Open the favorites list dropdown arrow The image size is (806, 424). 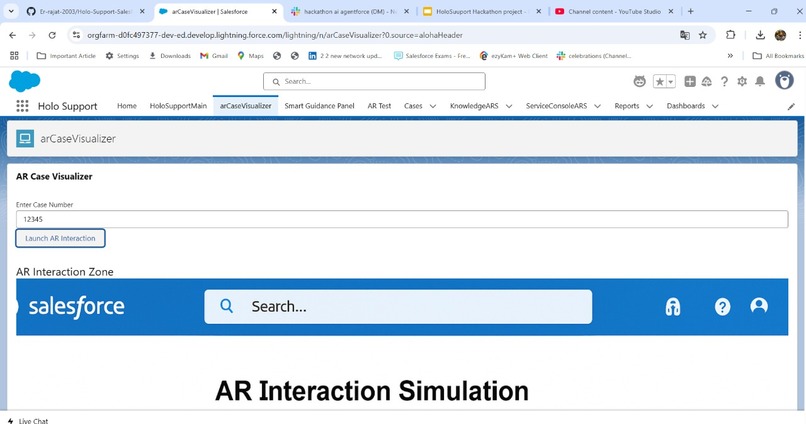tap(670, 81)
